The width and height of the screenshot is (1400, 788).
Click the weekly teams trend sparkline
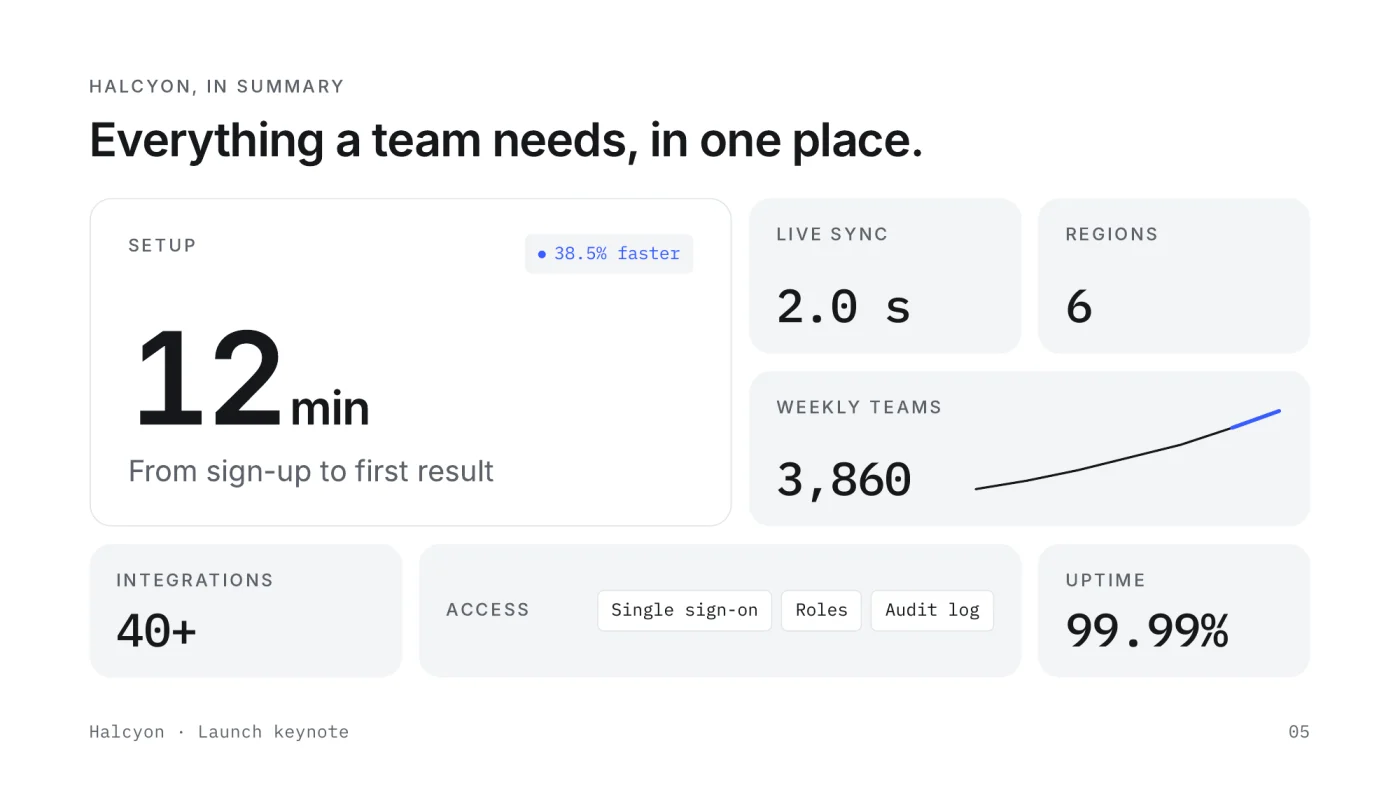(1127, 450)
